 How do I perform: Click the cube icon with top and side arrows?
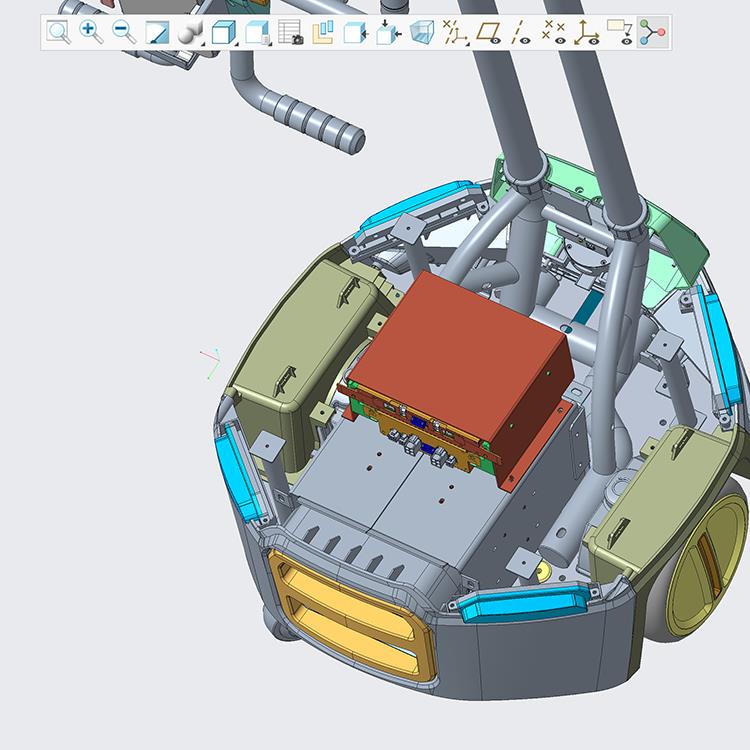click(388, 33)
